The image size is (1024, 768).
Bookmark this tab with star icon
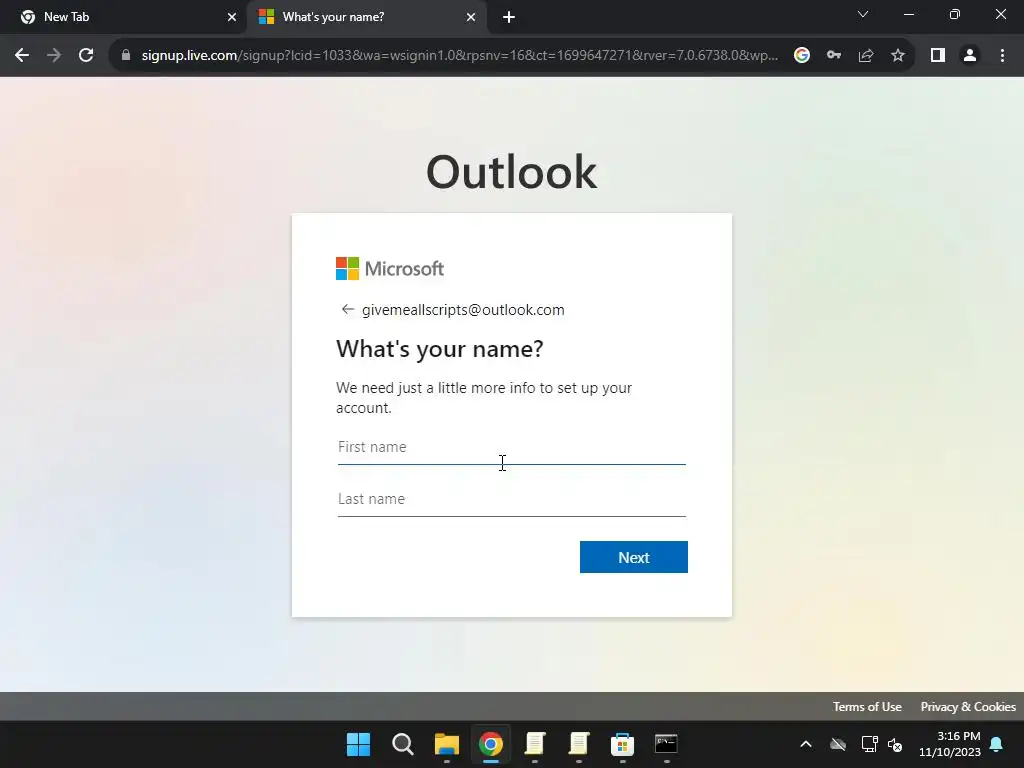coord(898,56)
